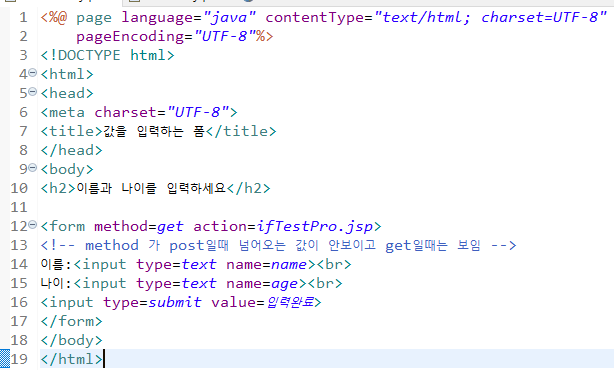Click the </head> closing tag on line 8
614x370 pixels.
(71, 150)
